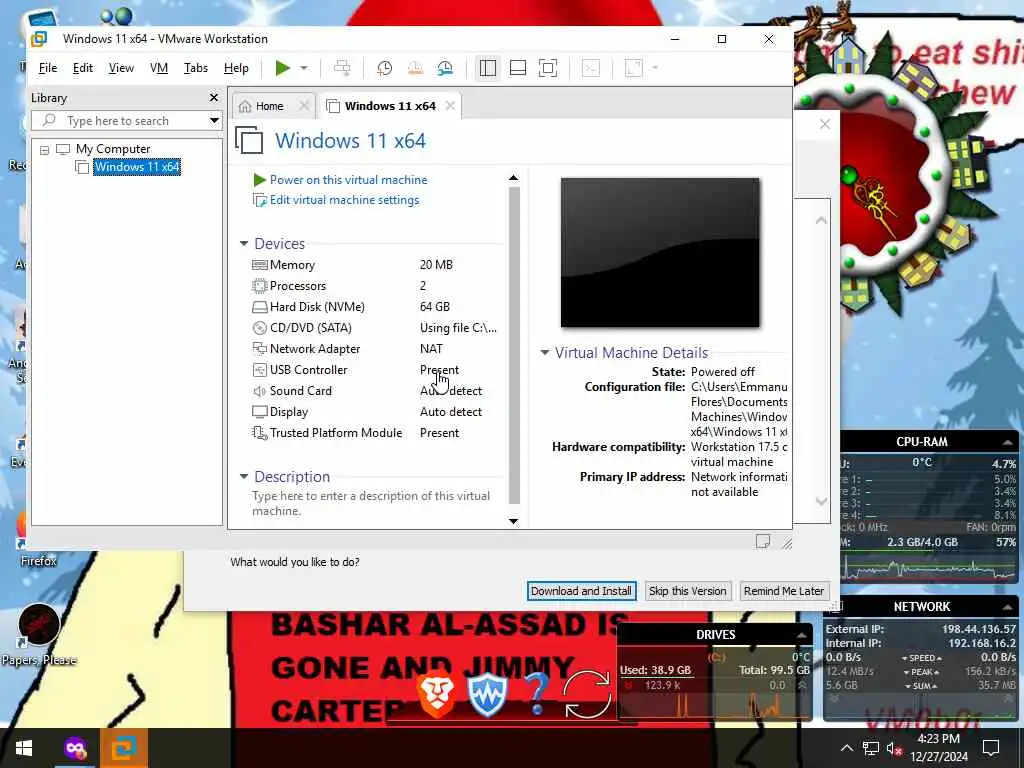Select the Memory device row

pyautogui.click(x=374, y=264)
